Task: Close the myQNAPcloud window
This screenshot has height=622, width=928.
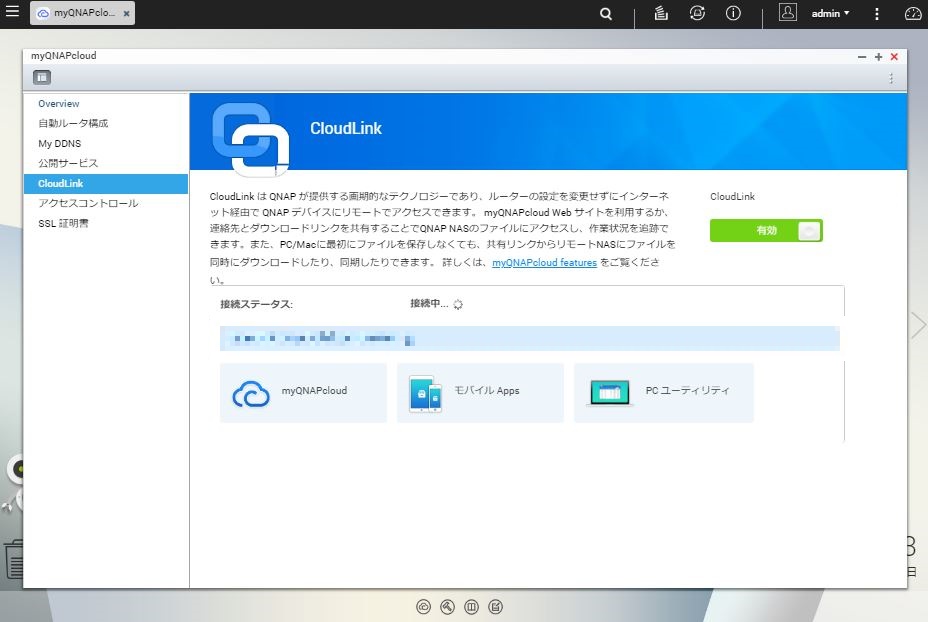Action: click(894, 57)
